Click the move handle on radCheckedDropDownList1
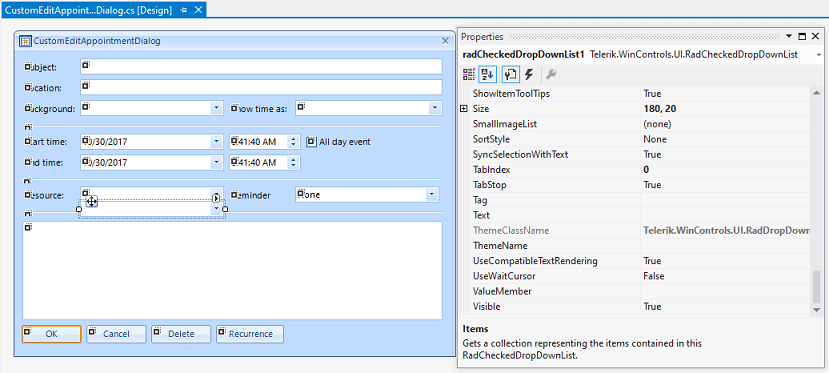 tap(91, 201)
